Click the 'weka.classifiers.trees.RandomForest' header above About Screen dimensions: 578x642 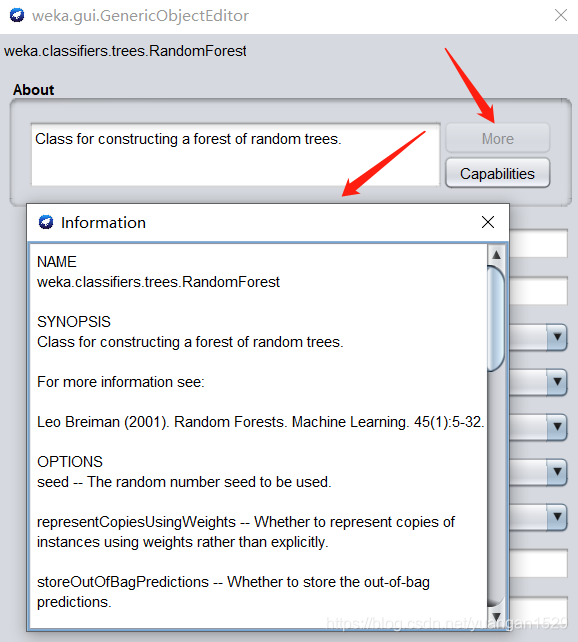tap(125, 51)
